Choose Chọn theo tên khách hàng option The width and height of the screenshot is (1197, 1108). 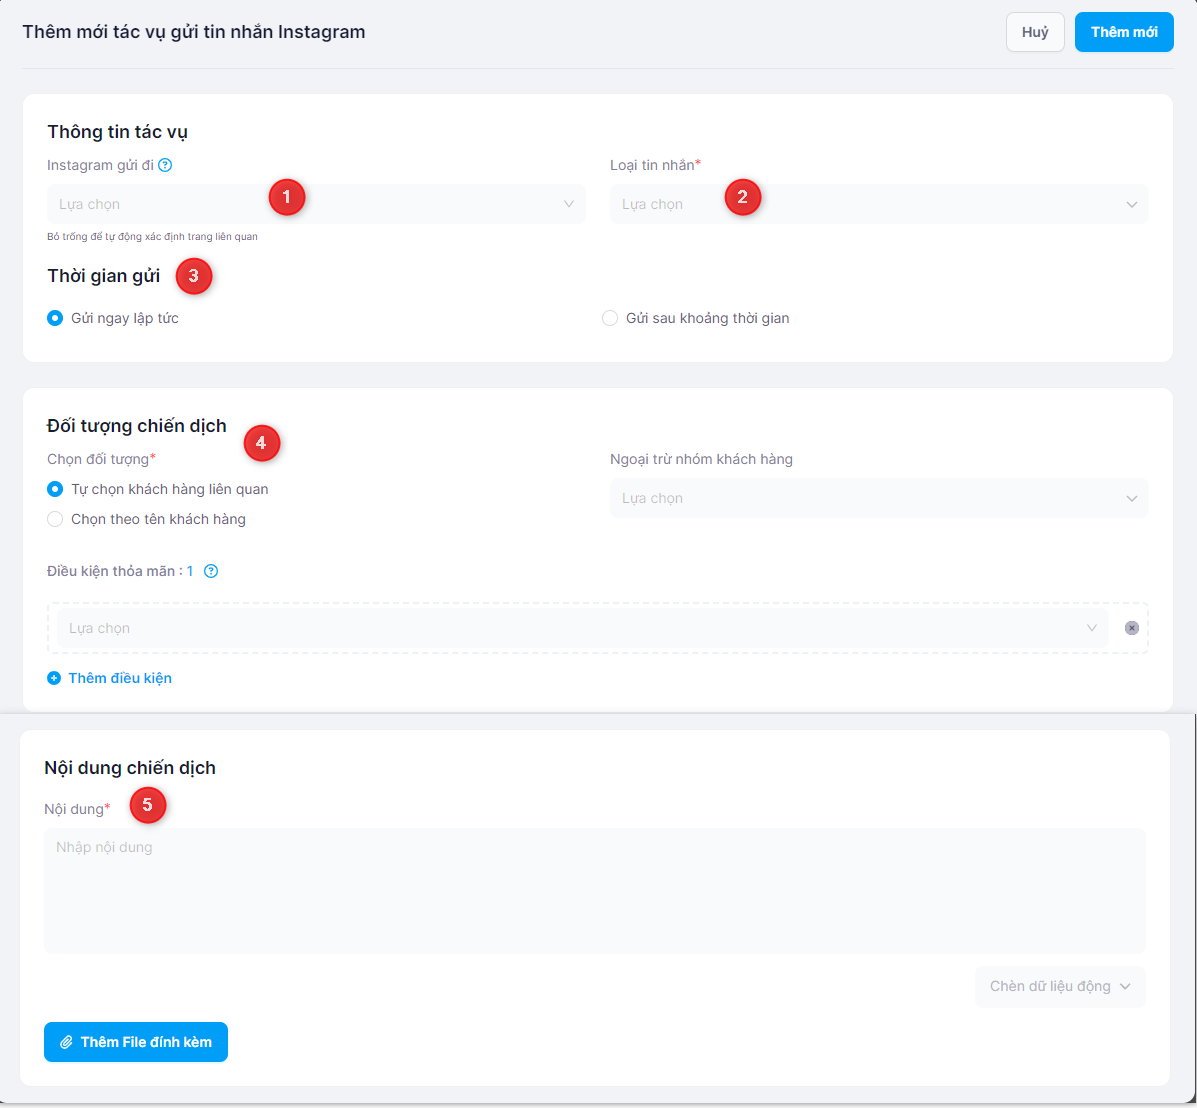click(56, 519)
